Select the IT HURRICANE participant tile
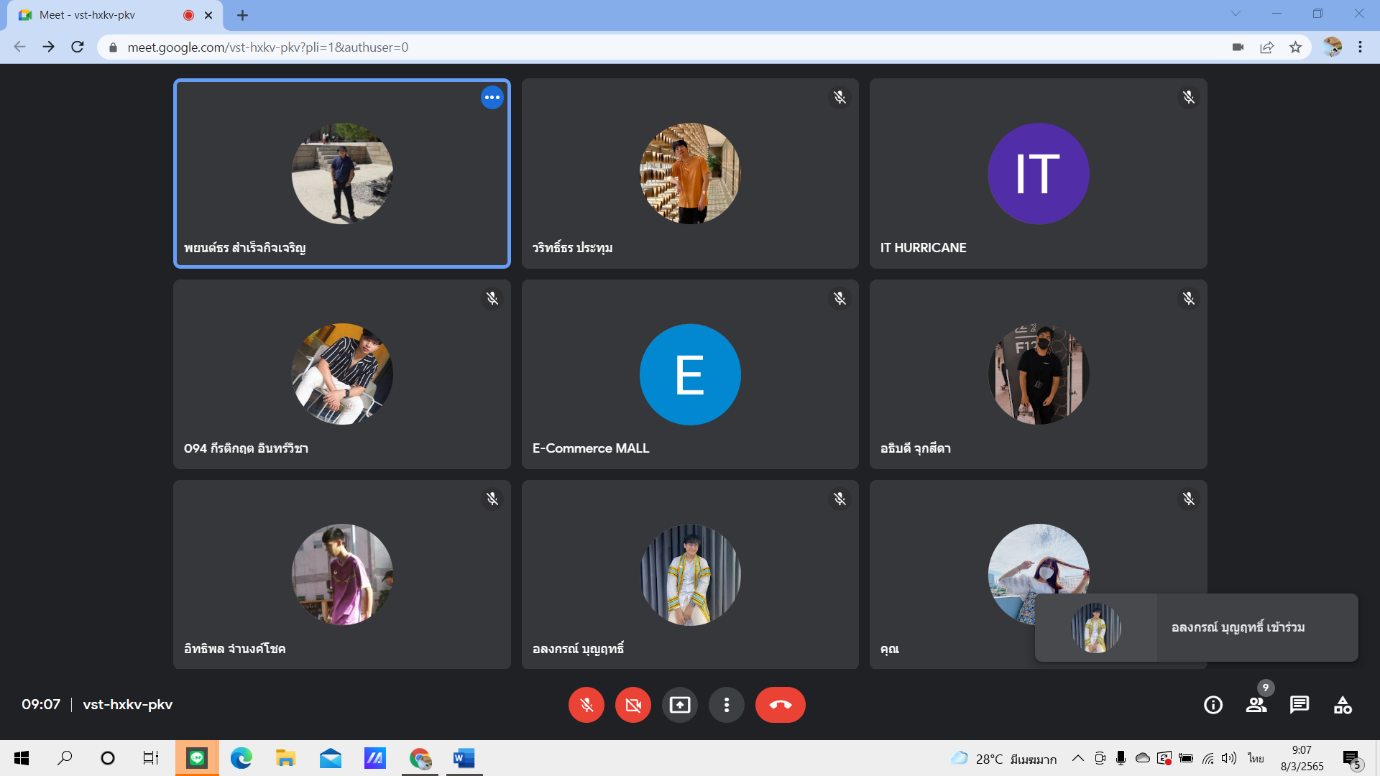The height and width of the screenshot is (776, 1380). [1038, 174]
